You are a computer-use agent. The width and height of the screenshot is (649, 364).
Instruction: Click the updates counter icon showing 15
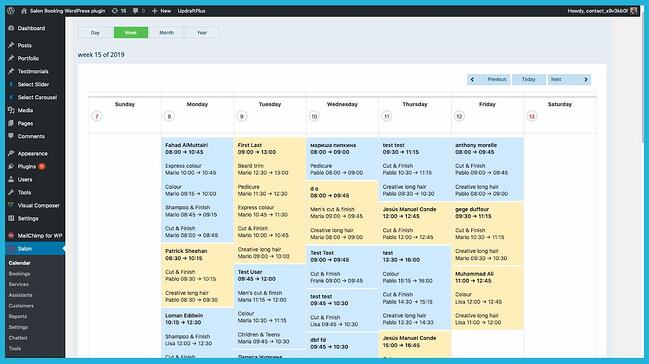(115, 11)
